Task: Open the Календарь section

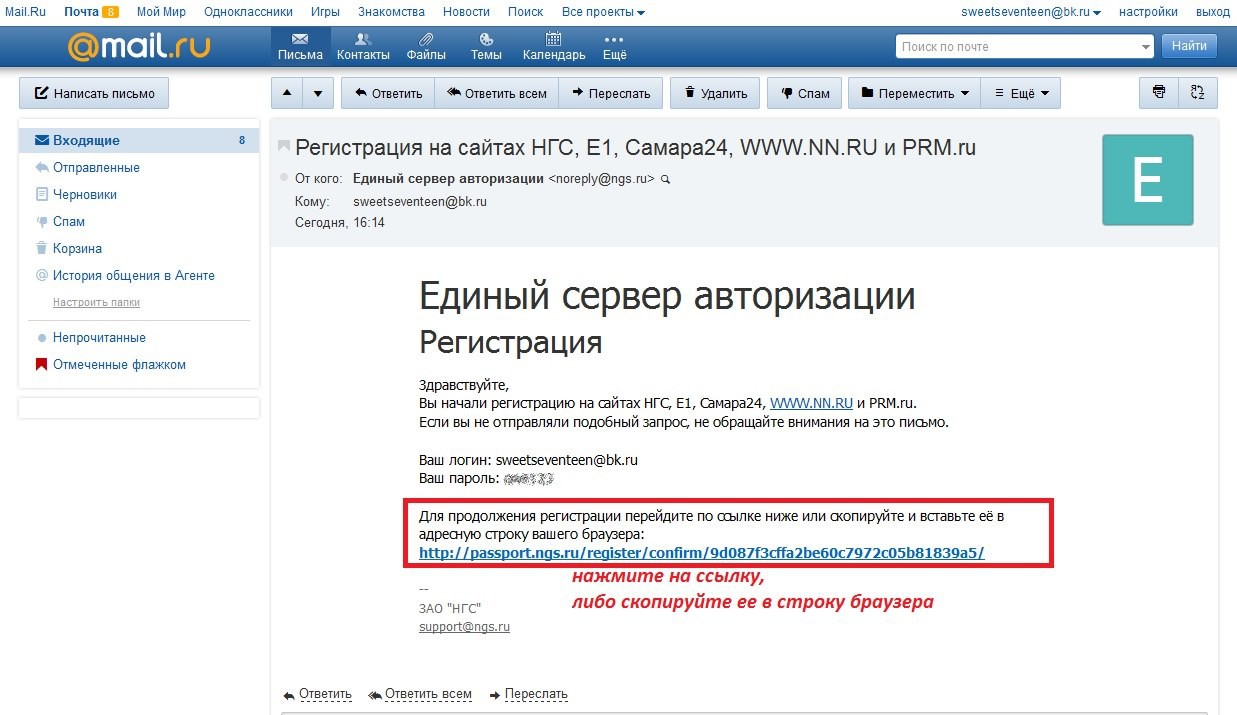Action: 554,46
